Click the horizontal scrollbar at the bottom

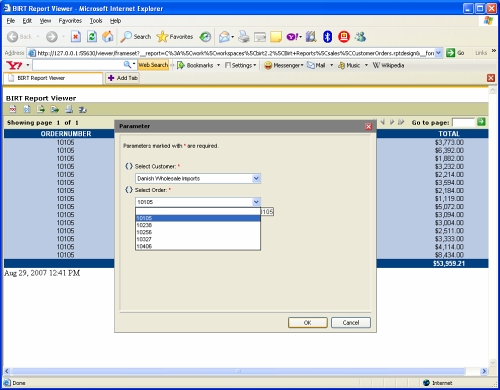(x=238, y=371)
